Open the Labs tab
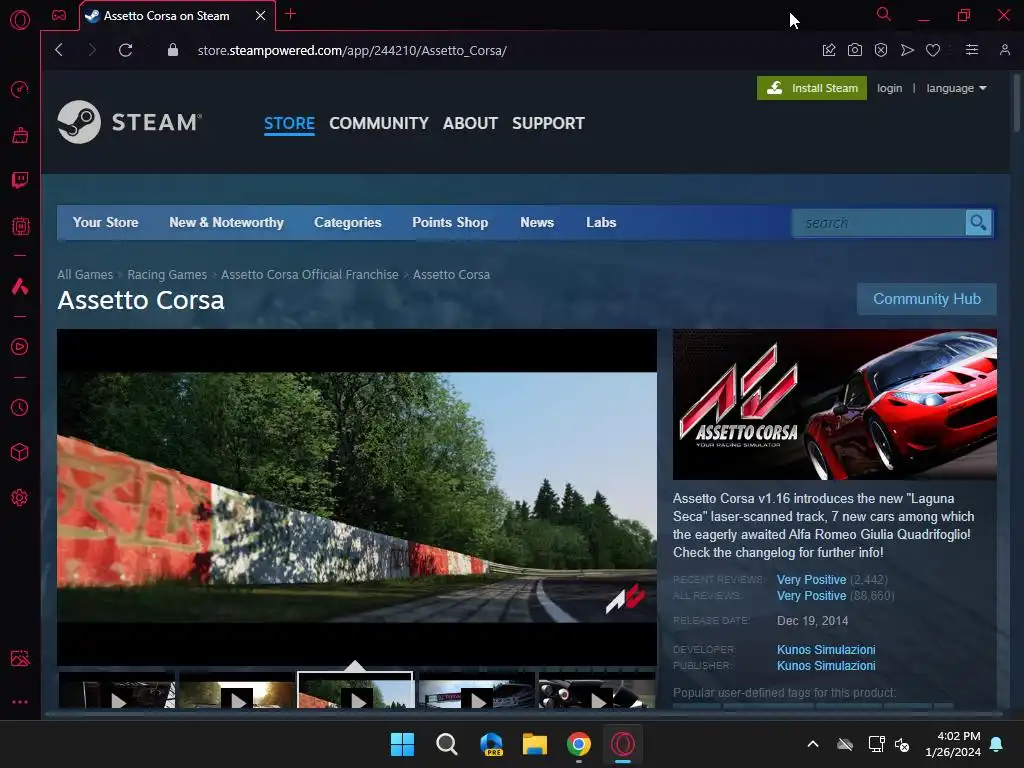 tap(601, 223)
